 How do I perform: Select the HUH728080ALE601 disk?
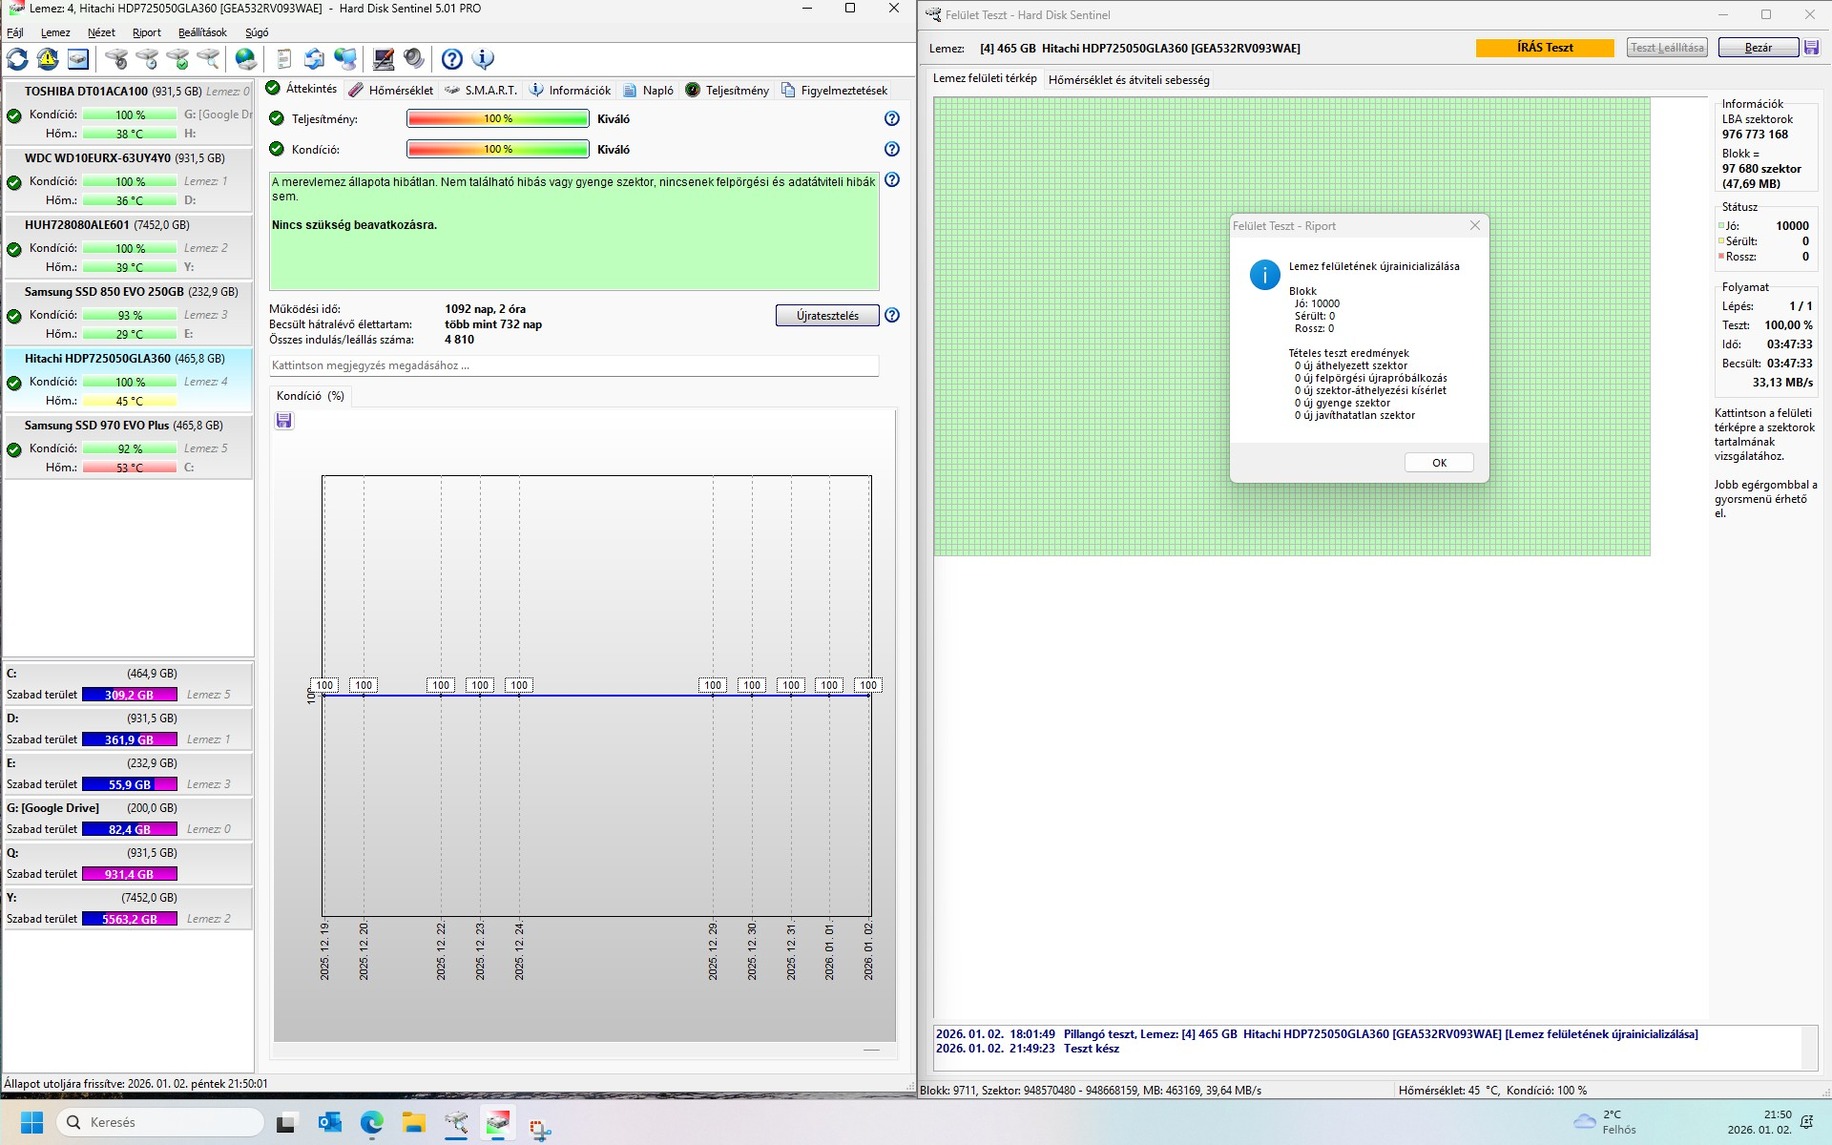(128, 247)
